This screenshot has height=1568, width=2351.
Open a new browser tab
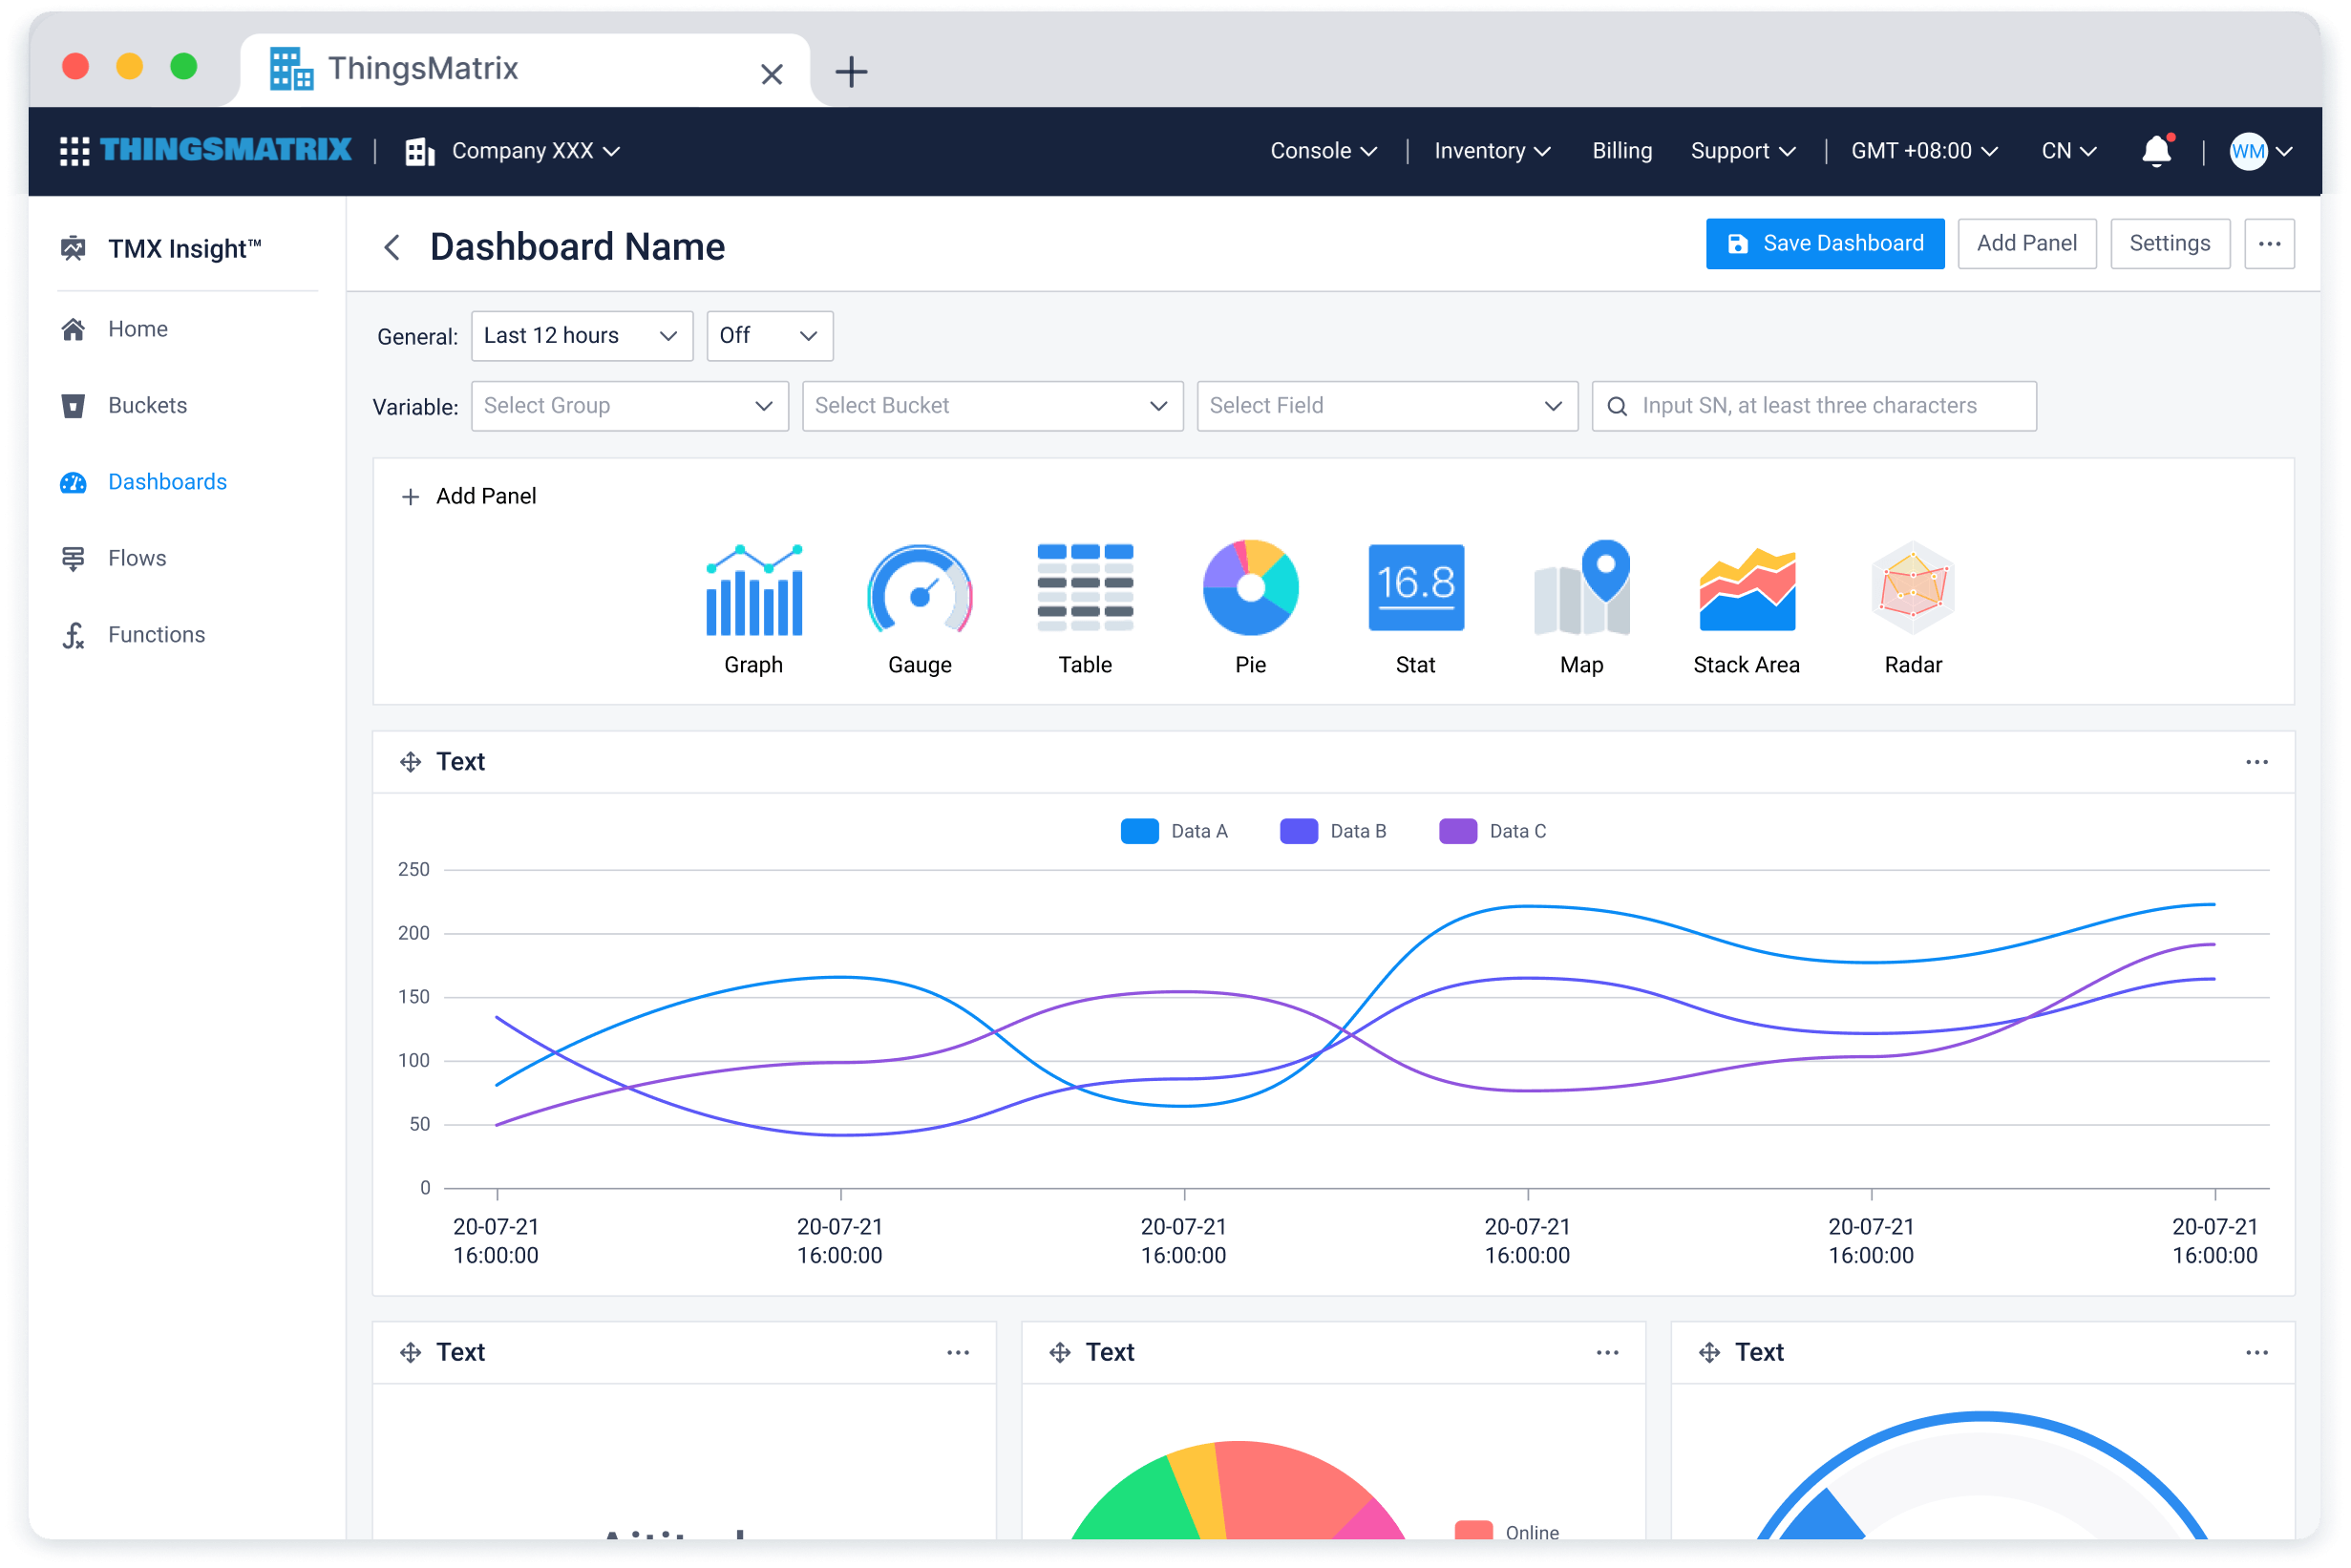pos(851,72)
